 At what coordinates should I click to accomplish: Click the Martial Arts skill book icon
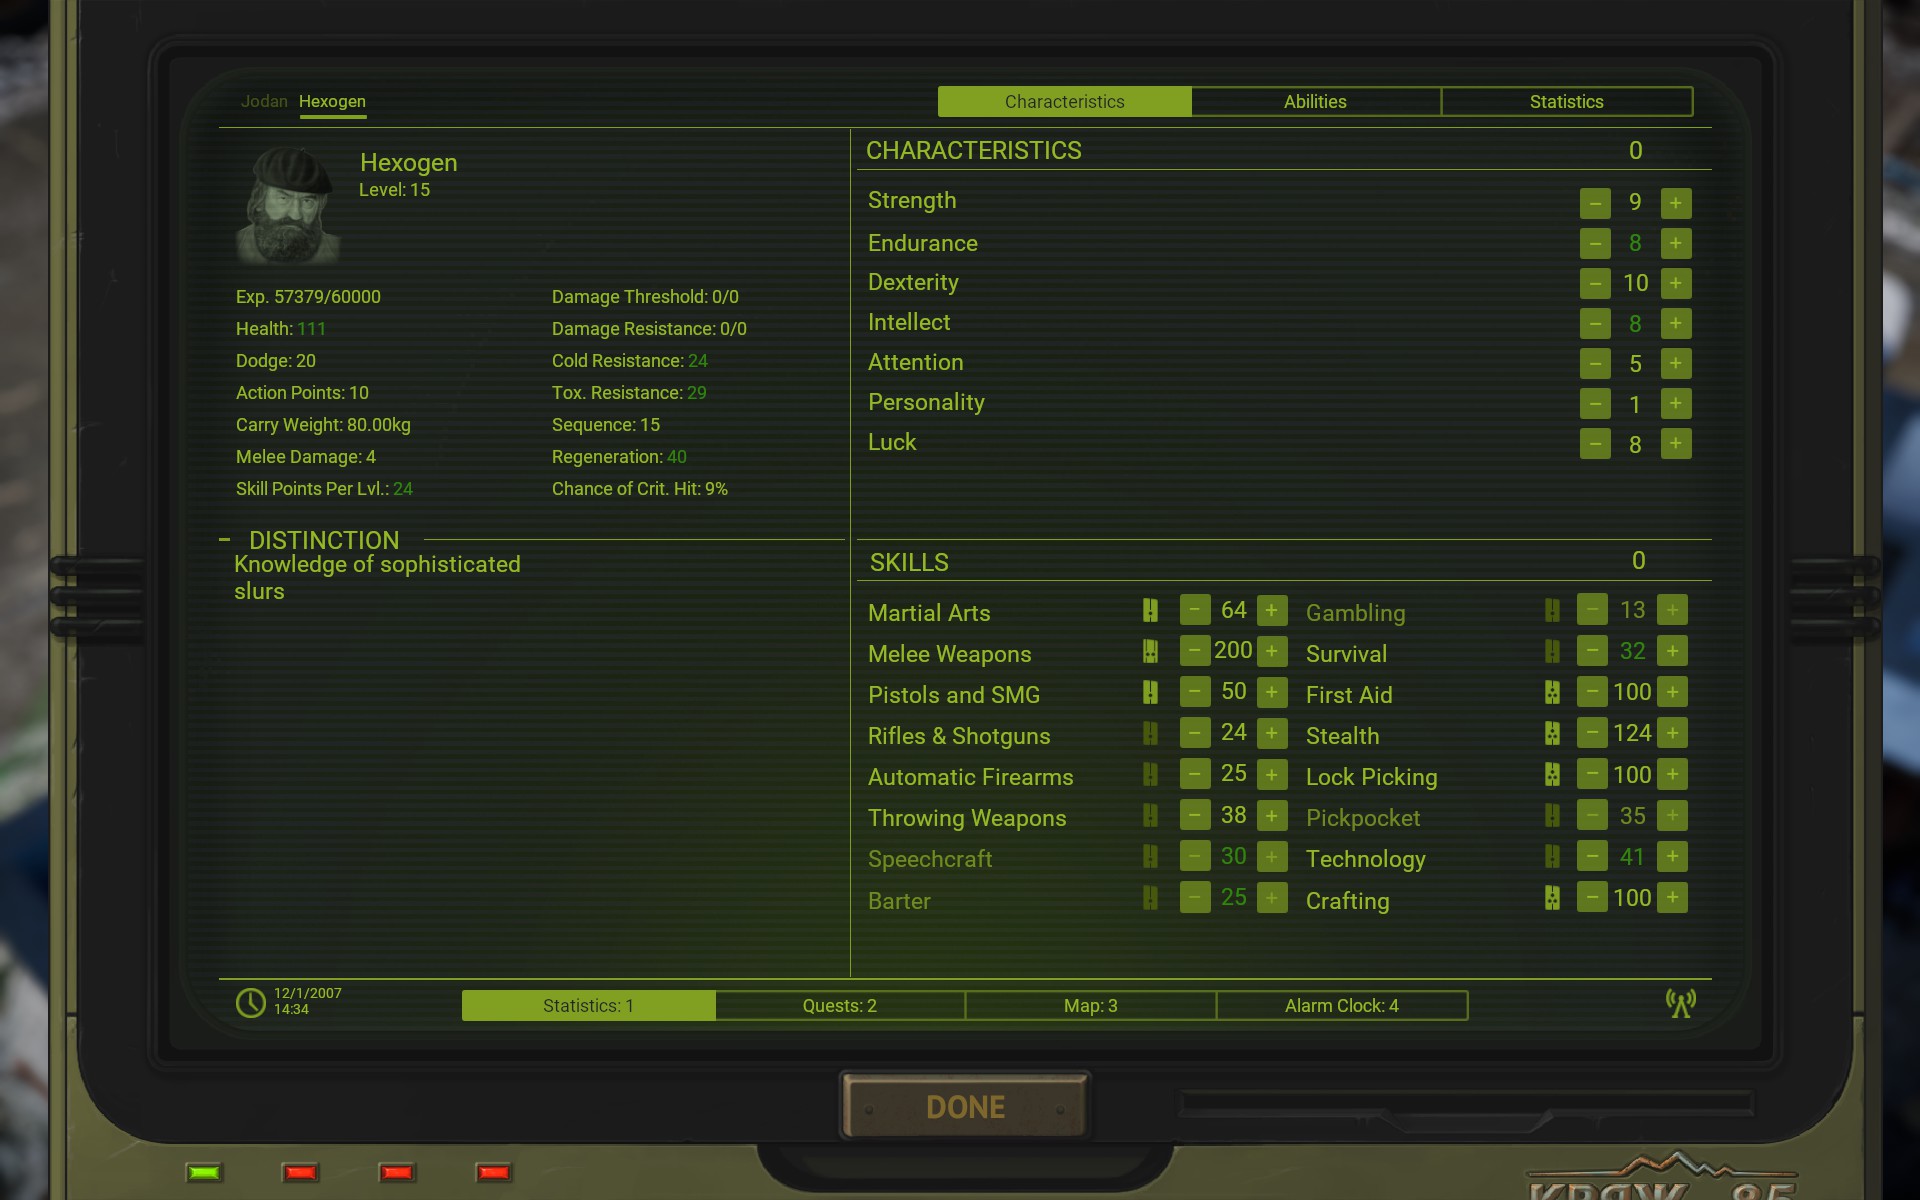coord(1150,611)
